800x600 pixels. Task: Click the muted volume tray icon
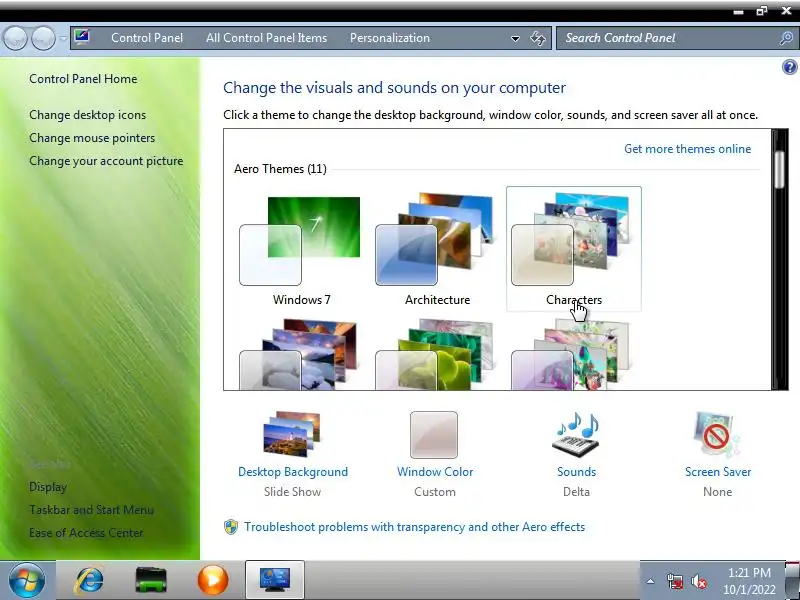pyautogui.click(x=698, y=581)
